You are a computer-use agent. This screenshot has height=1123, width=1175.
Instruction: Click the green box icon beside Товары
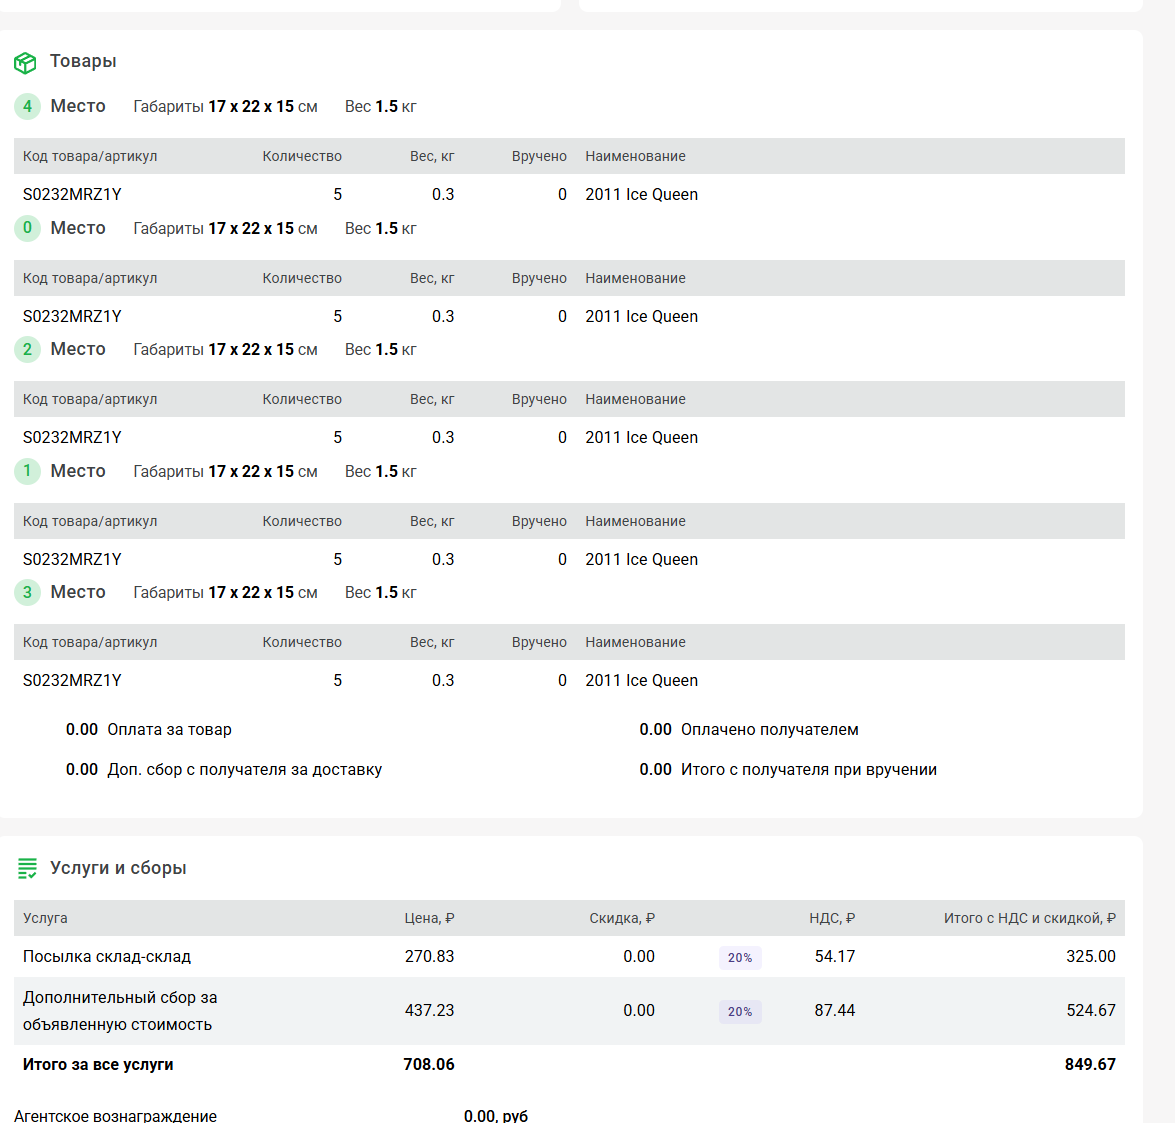tap(25, 63)
